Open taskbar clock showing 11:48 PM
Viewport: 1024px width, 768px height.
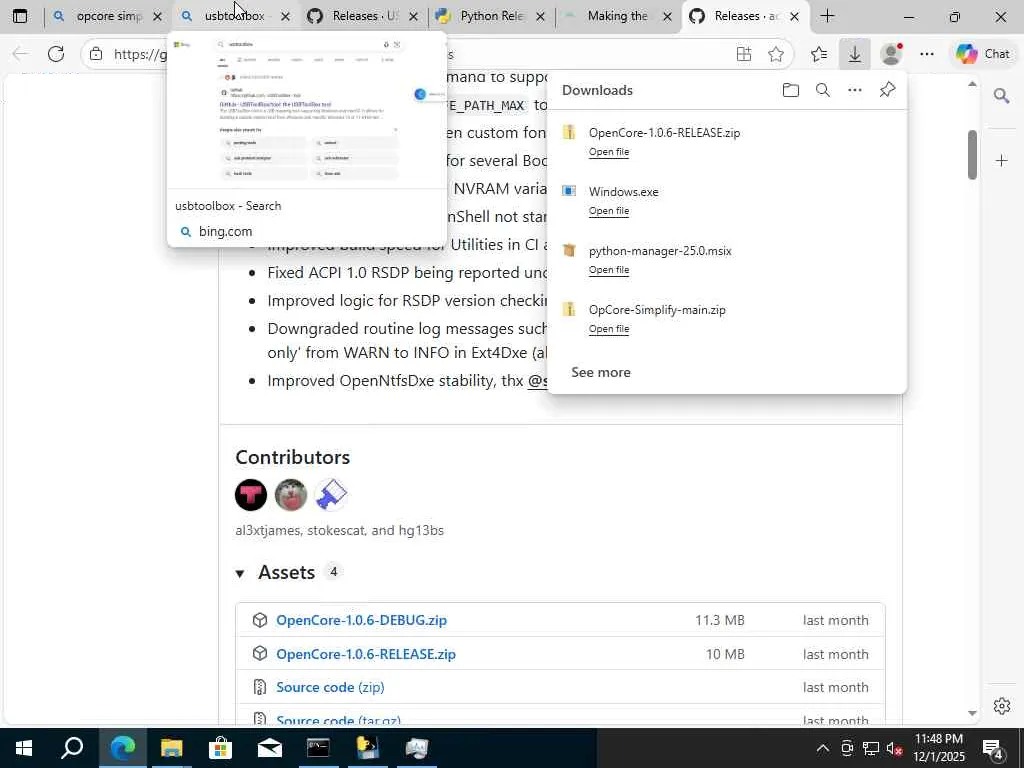[x=938, y=748]
